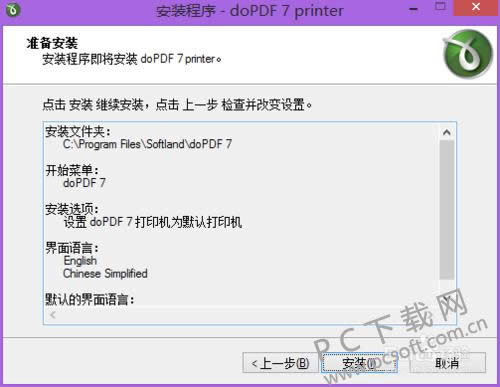Click the 安装 install button
Viewport: 500px width, 387px height.
[359, 363]
